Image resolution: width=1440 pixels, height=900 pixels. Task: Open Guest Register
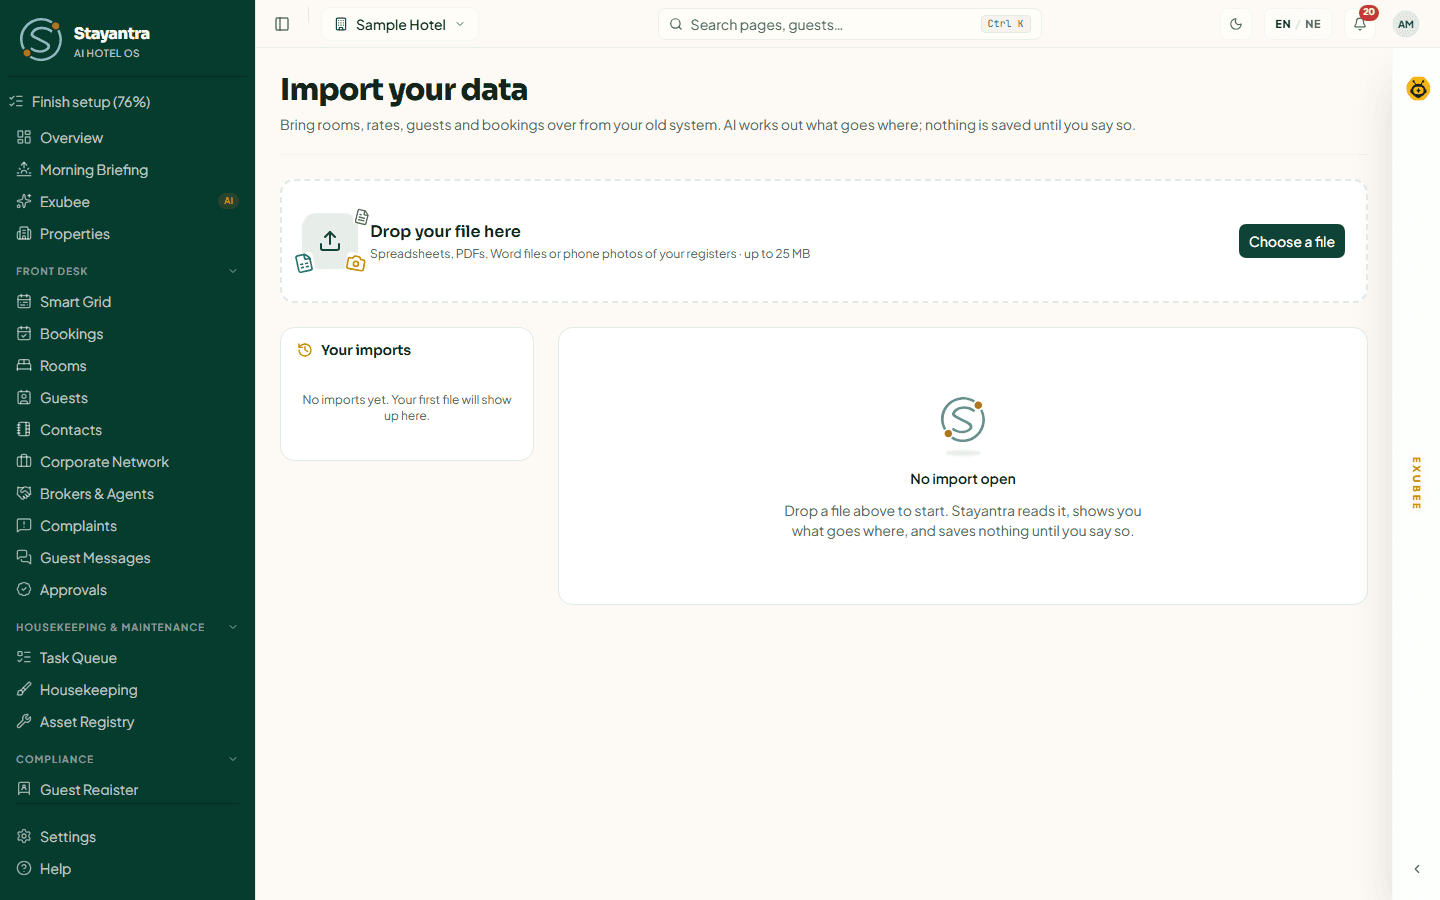(127, 790)
